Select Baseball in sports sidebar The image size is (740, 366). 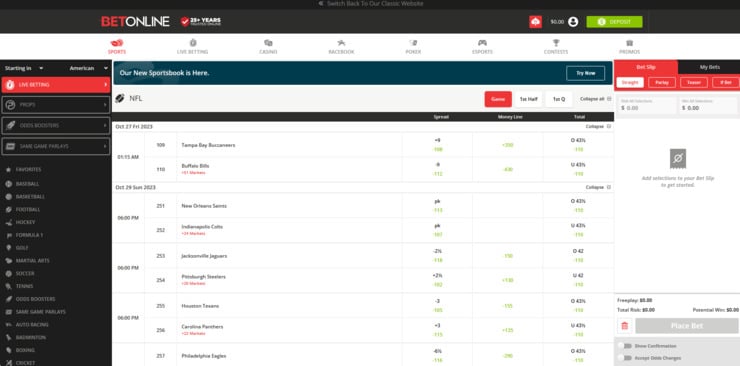[27, 183]
